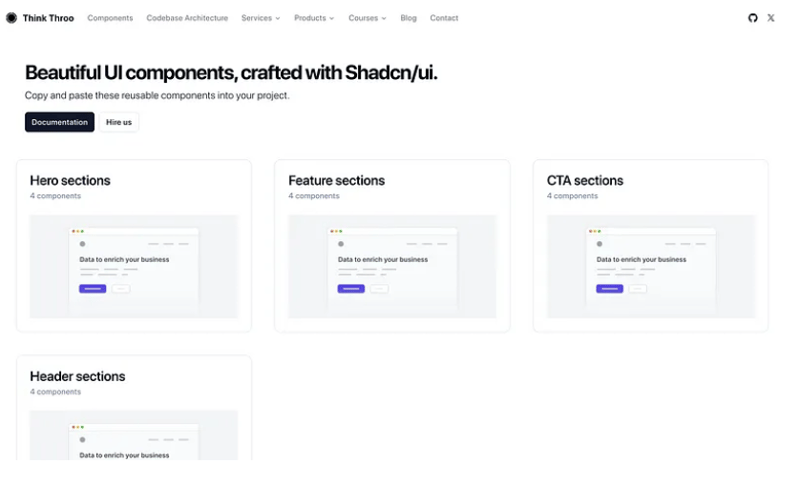Open the Feature sections preview thumbnail
This screenshot has height=484, width=800.
(392, 266)
